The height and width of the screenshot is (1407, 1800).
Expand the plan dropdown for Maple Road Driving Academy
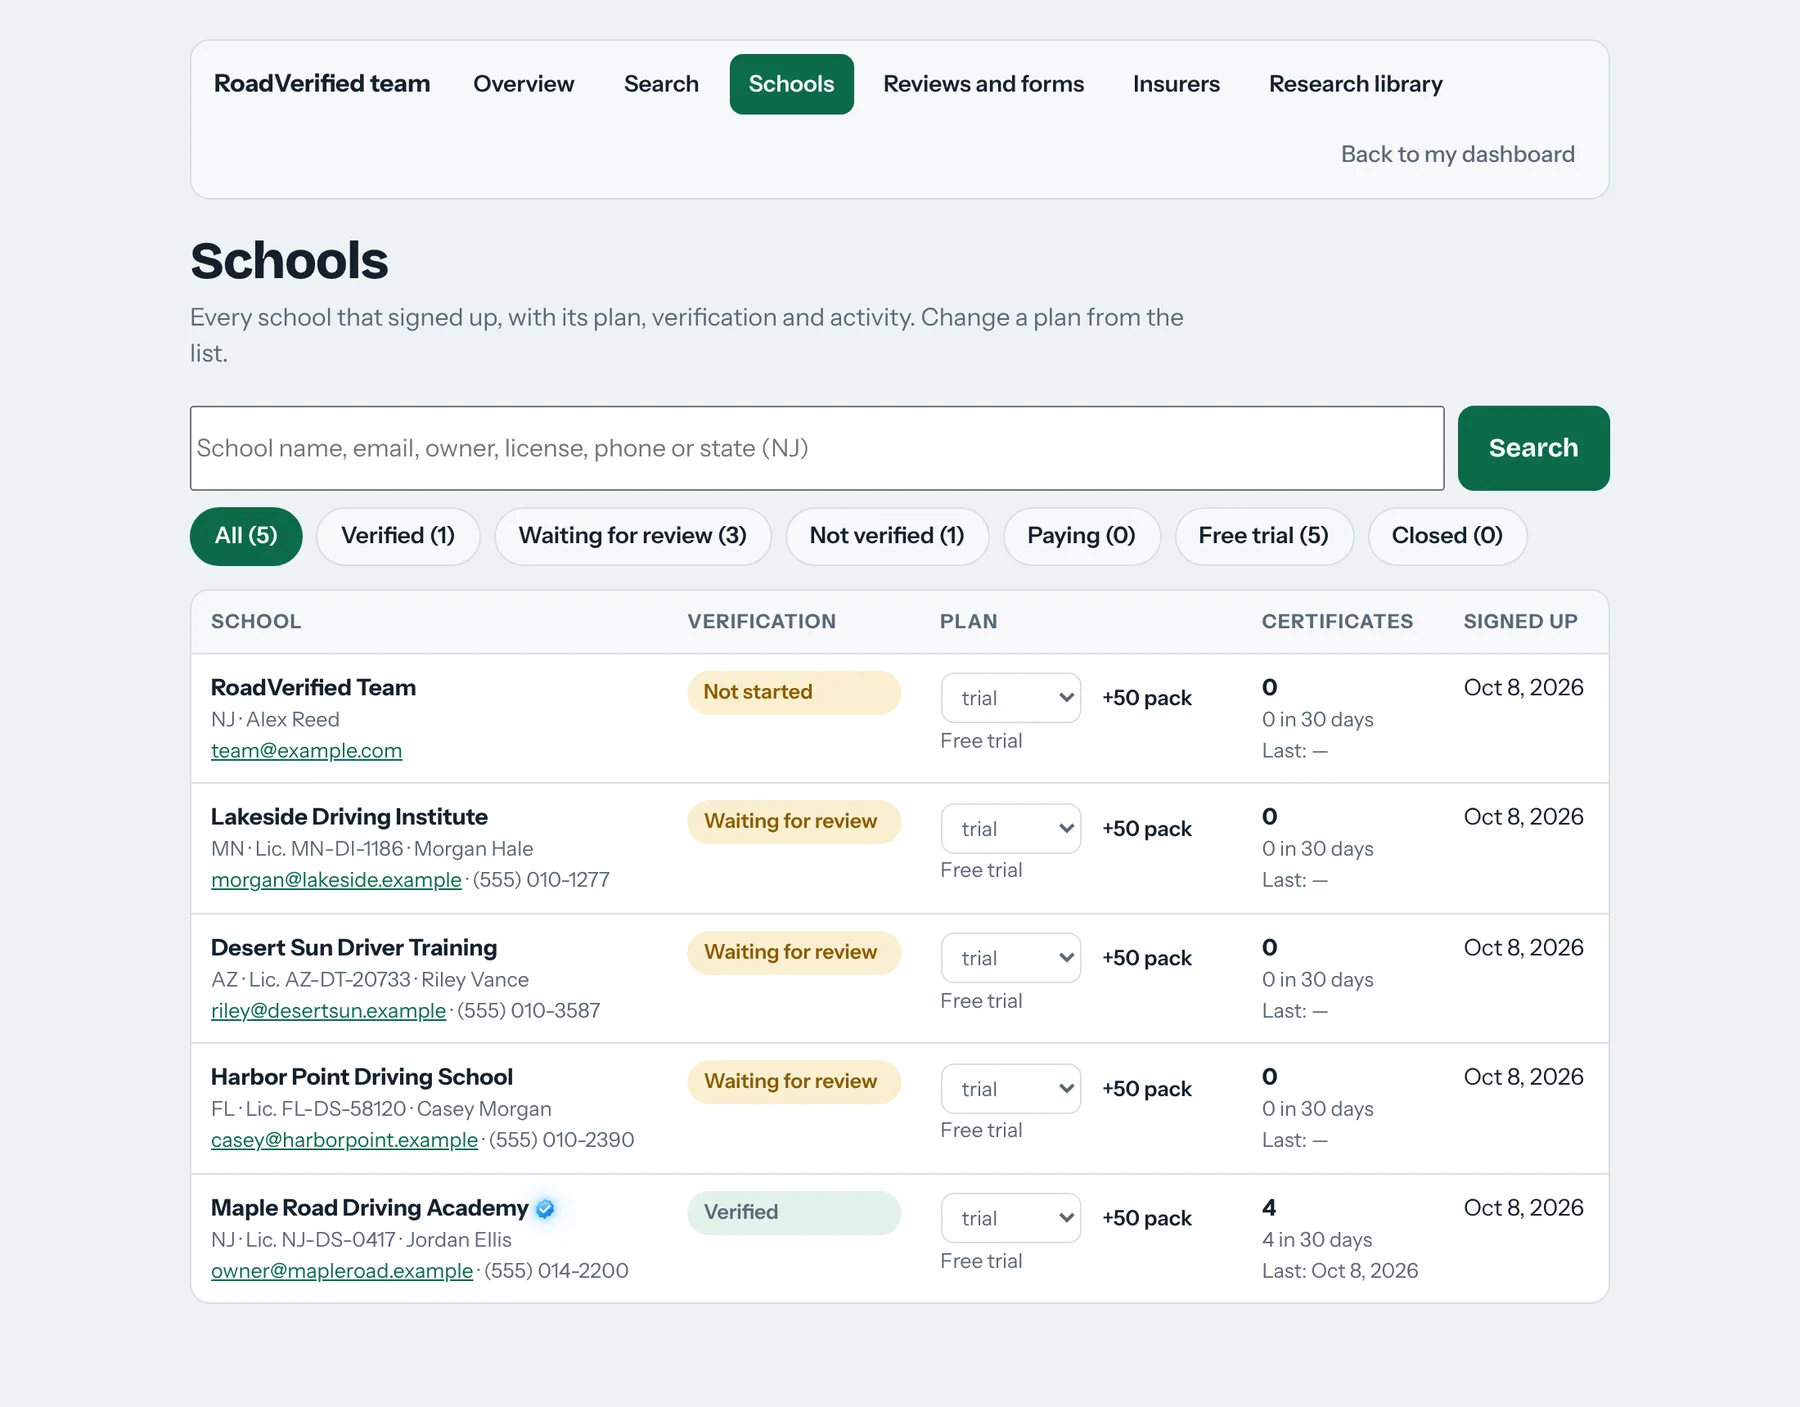(1010, 1218)
